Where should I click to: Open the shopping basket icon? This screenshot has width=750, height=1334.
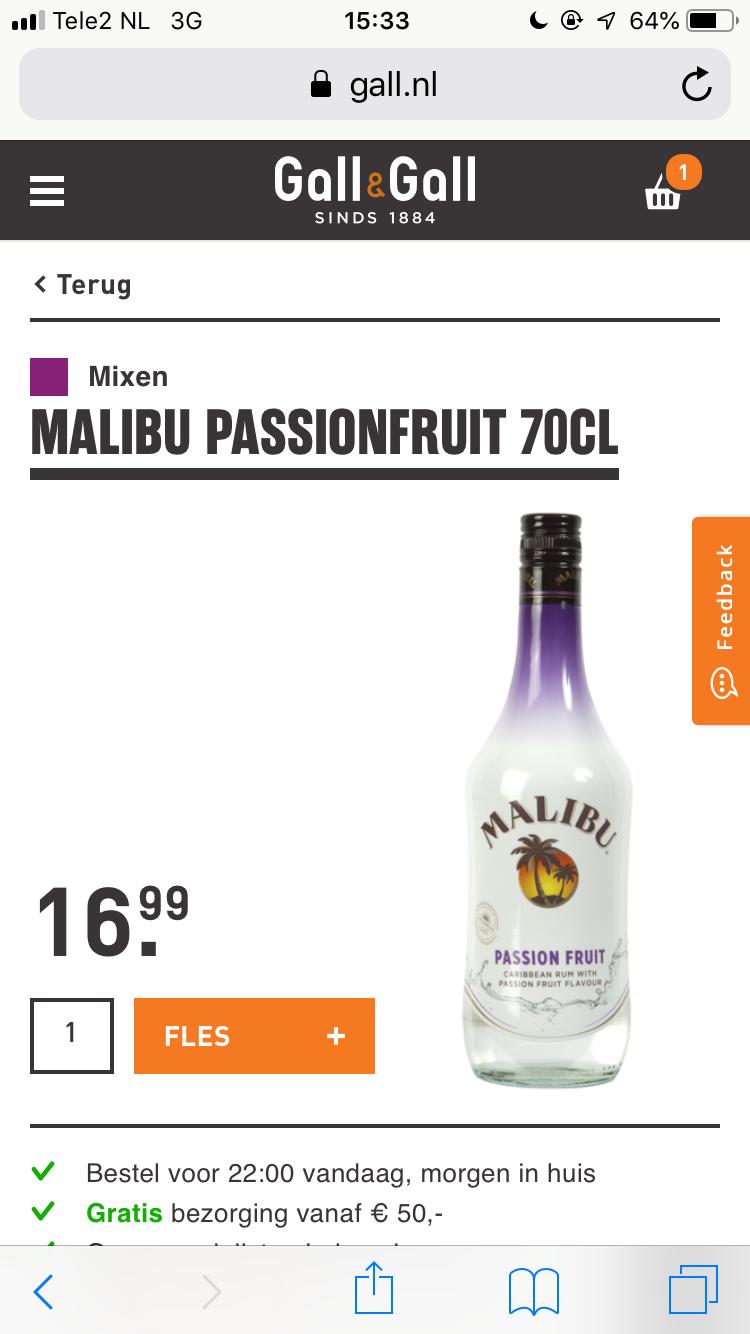click(x=662, y=192)
